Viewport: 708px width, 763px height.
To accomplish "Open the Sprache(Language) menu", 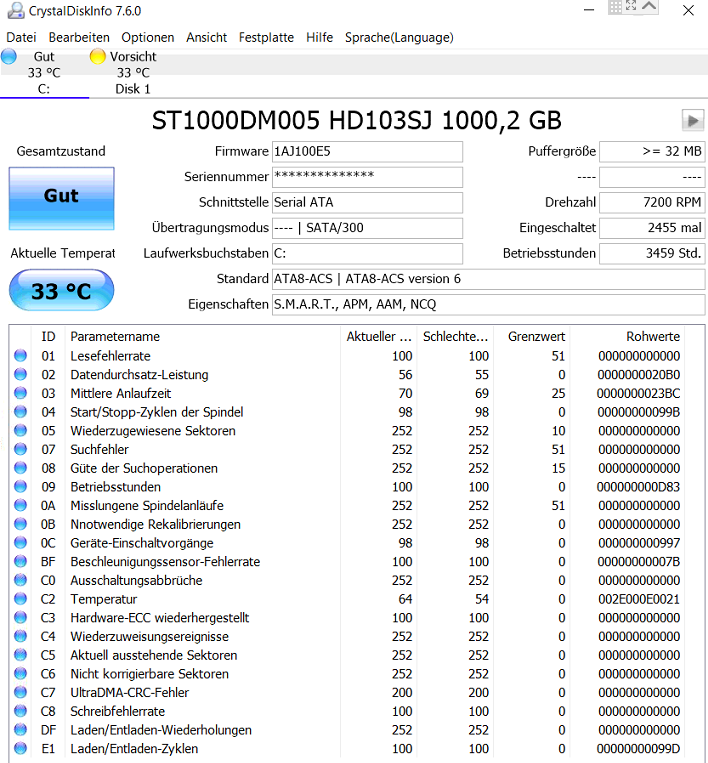I will coord(399,37).
